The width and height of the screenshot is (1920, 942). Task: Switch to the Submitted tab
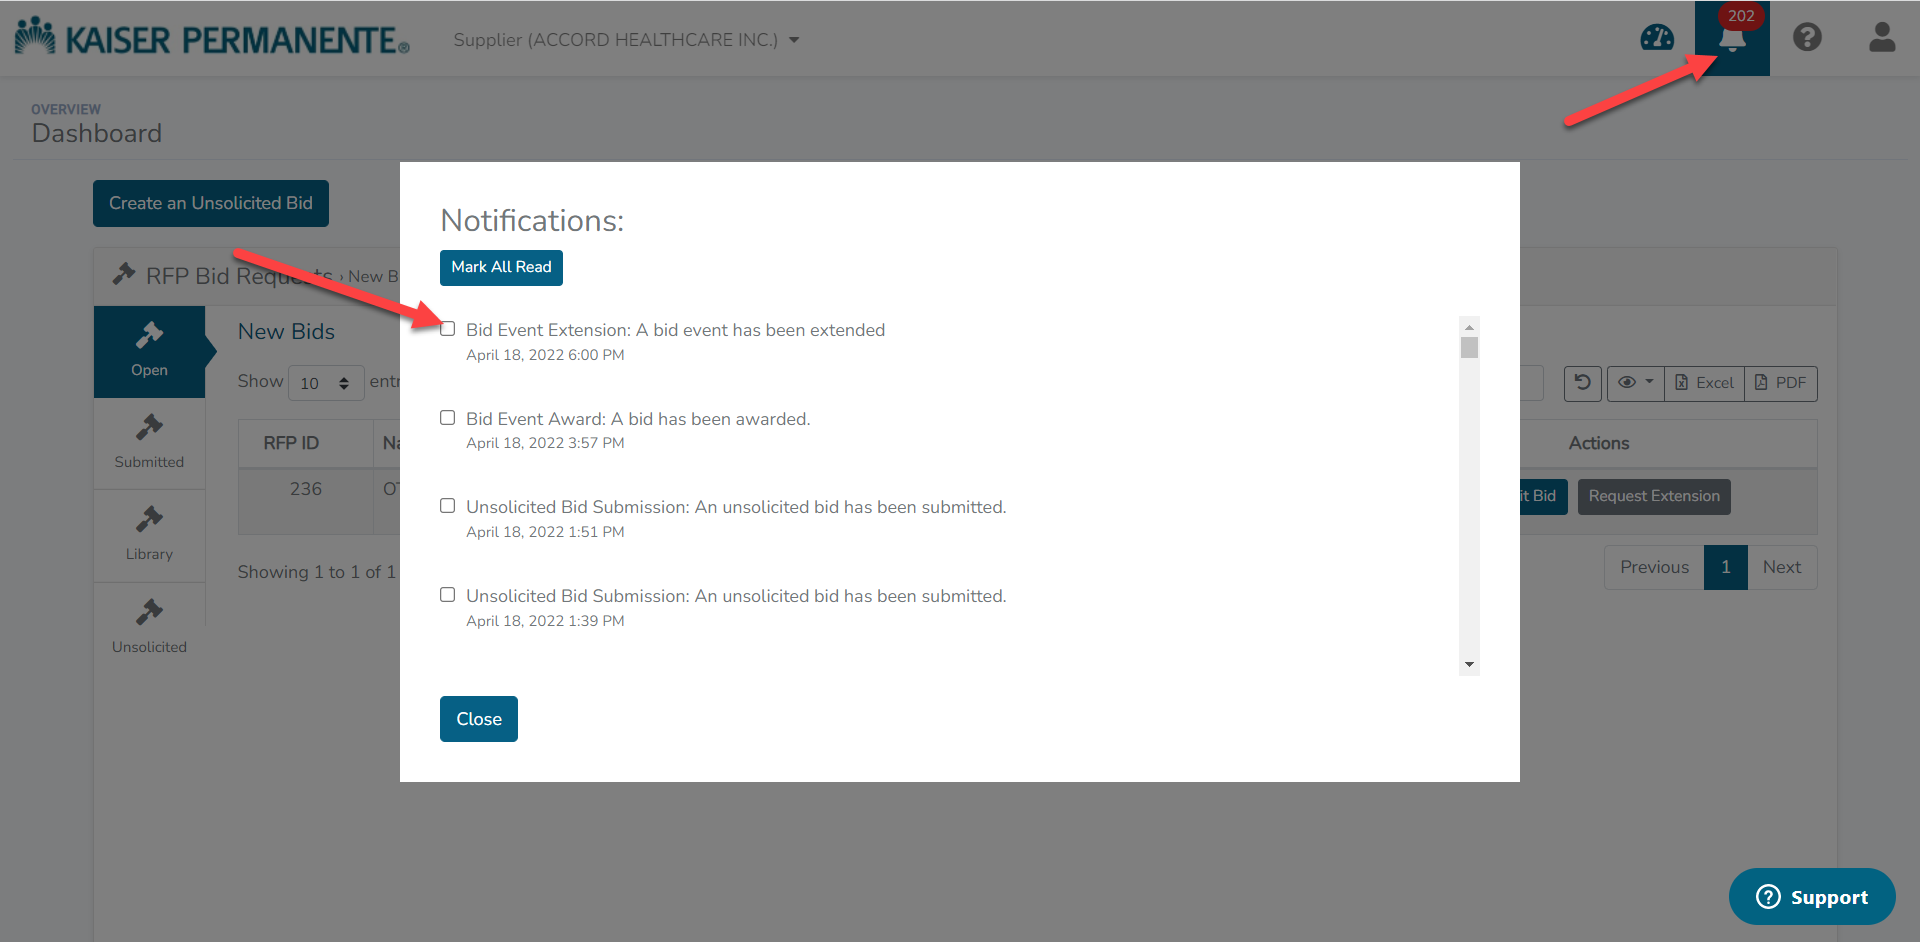[149, 443]
